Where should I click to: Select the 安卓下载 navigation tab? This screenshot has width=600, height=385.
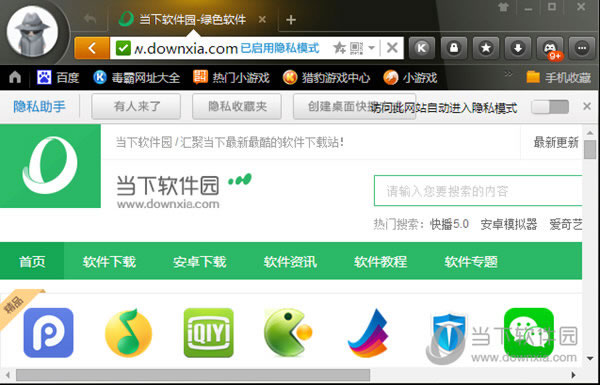tap(200, 262)
